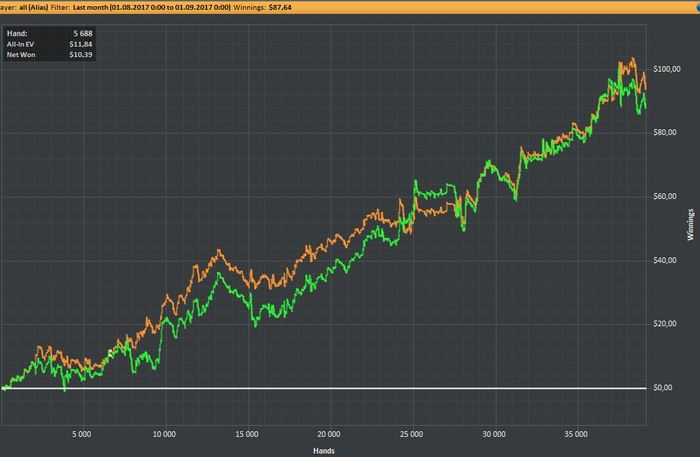Click the 20 000 hands x-axis label
Screen dimensions: 700x457
pos(329,434)
